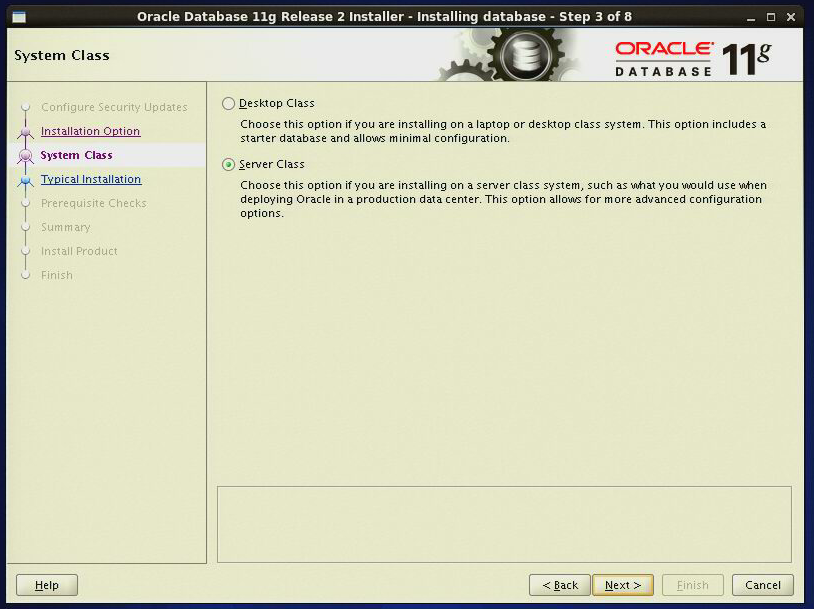Select the Desktop Class radio button
Screen dimensions: 814x609
point(228,103)
